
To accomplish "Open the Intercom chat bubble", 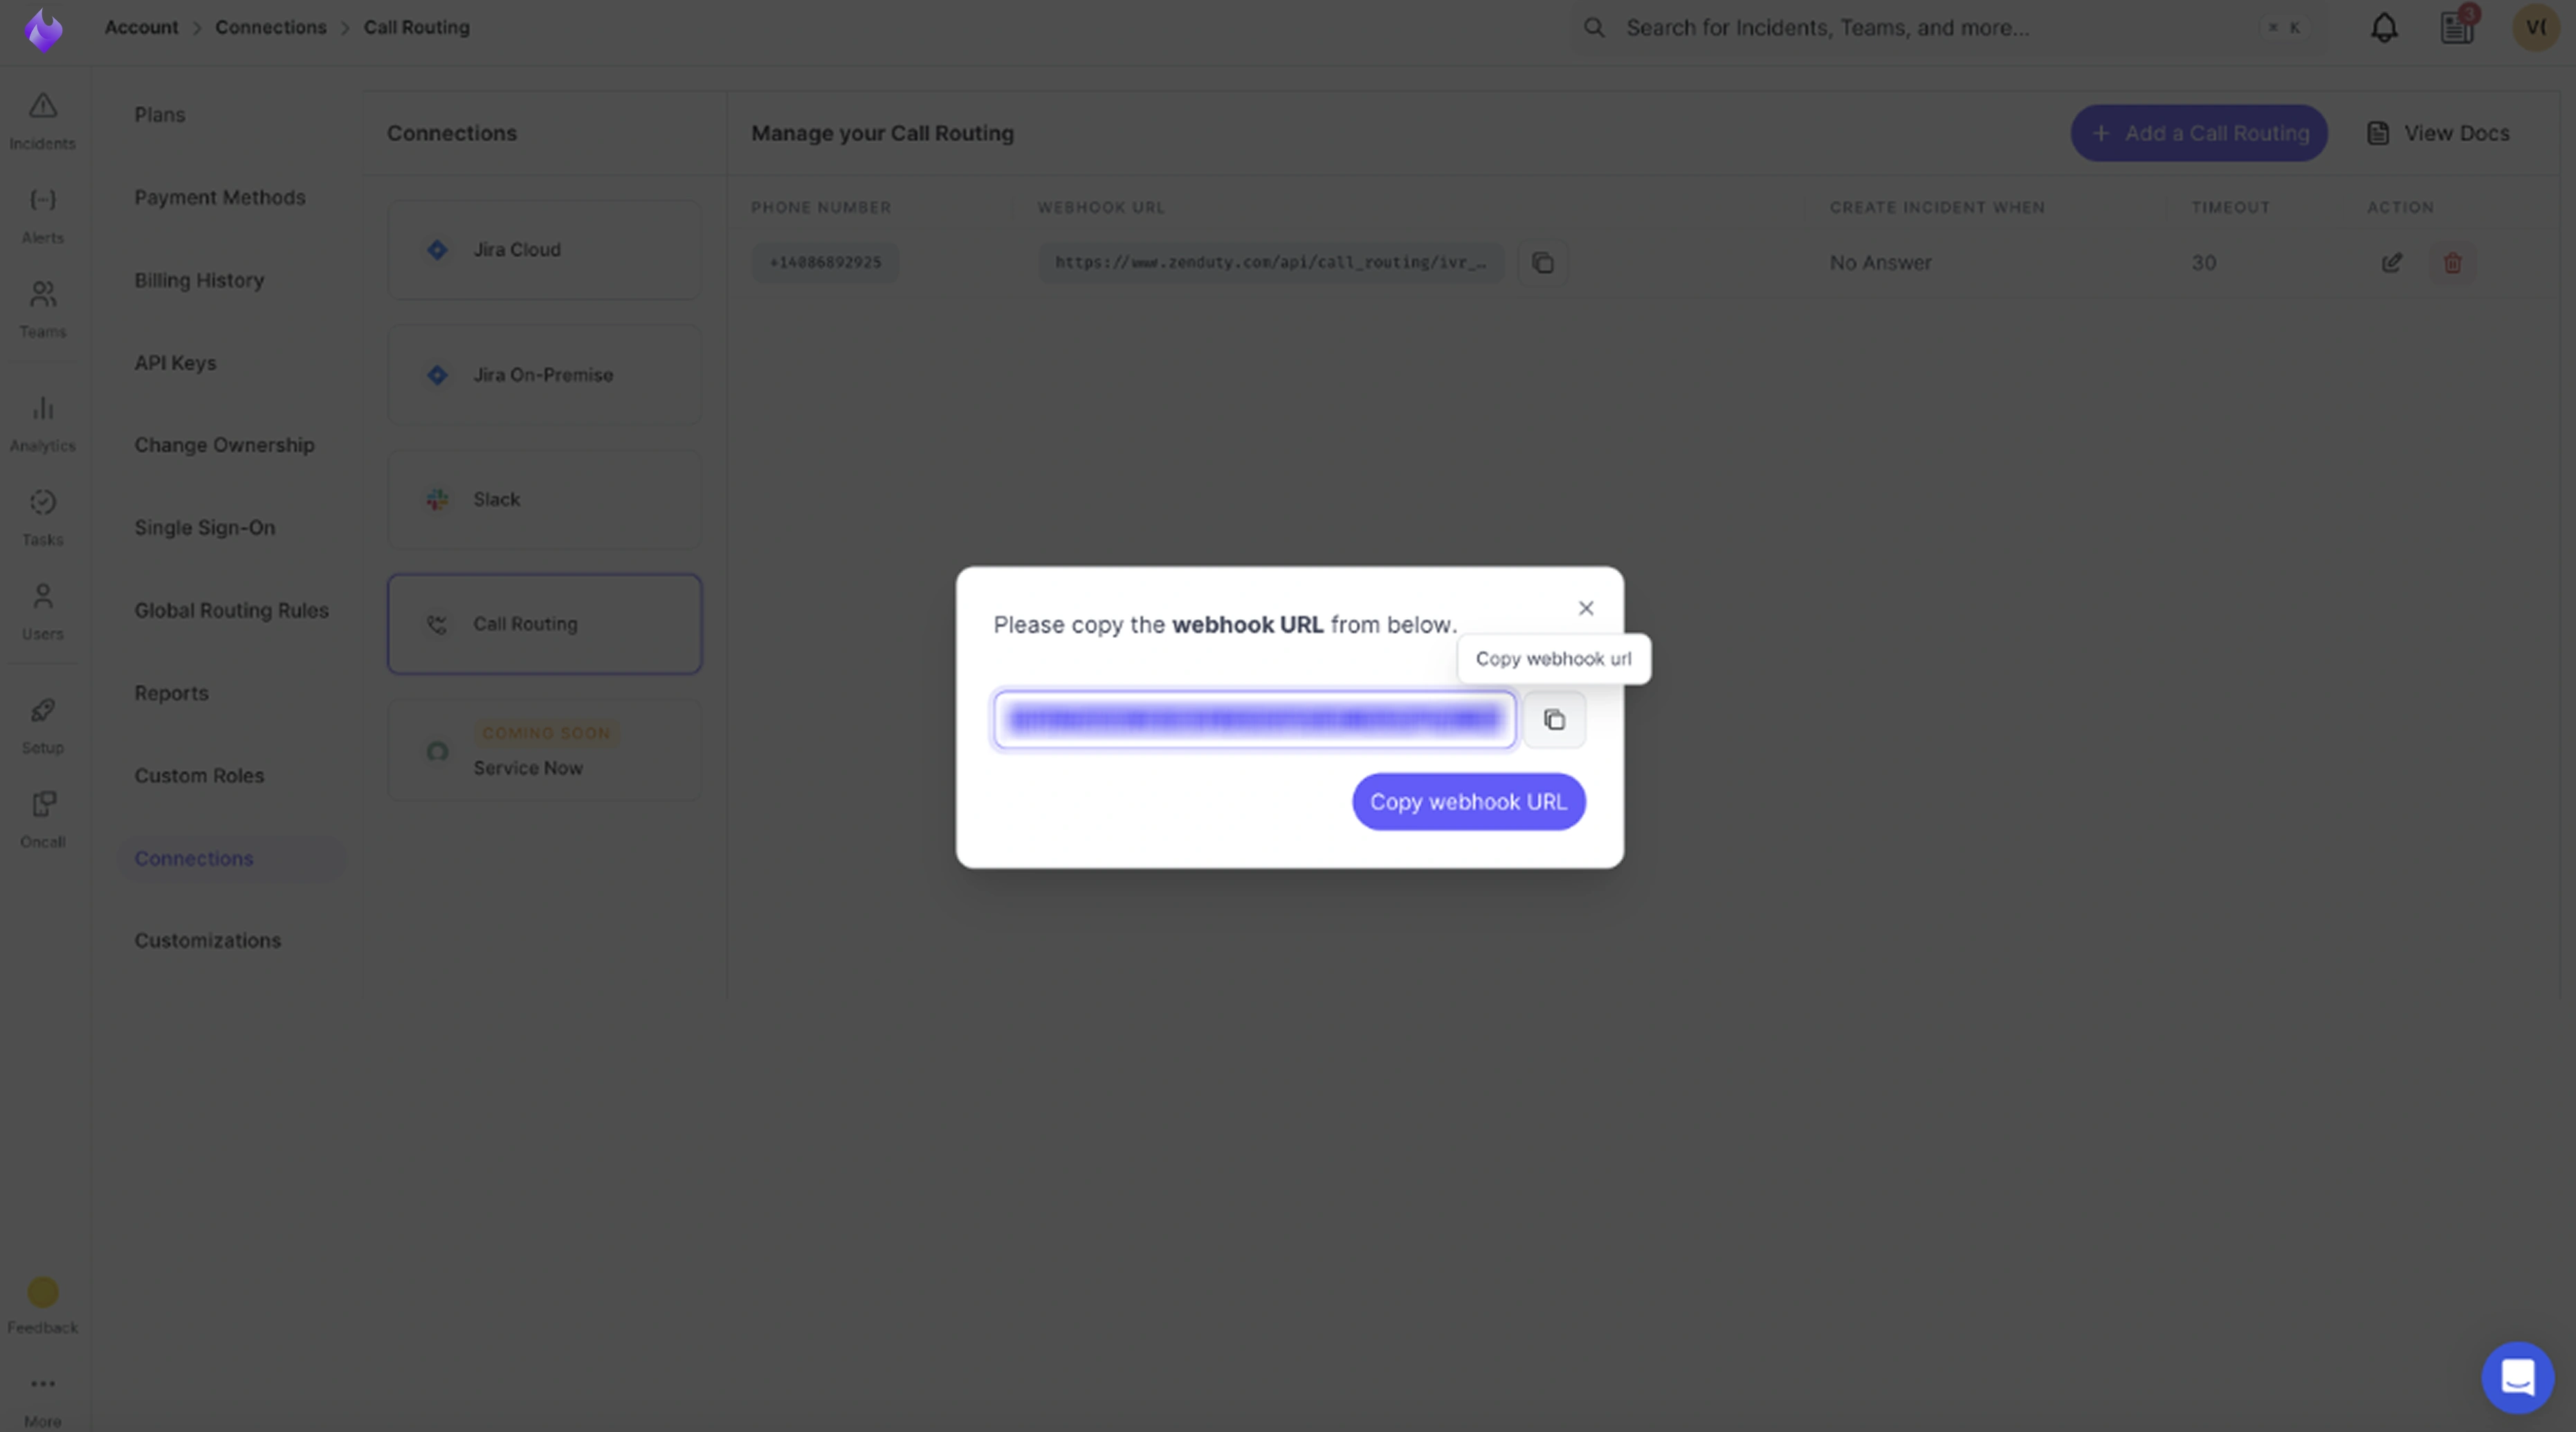I will (x=2517, y=1377).
